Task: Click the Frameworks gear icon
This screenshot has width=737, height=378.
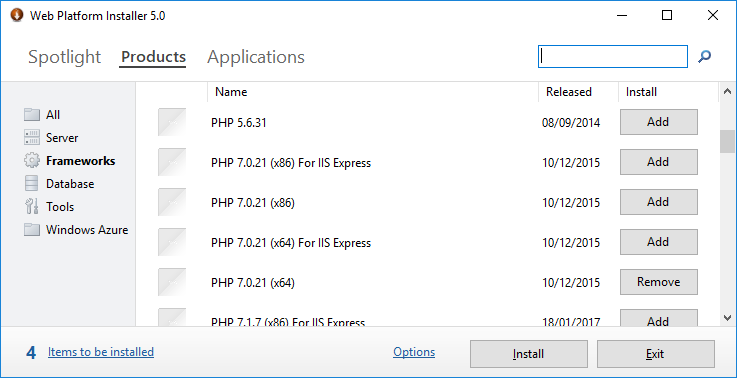Action: pos(31,161)
